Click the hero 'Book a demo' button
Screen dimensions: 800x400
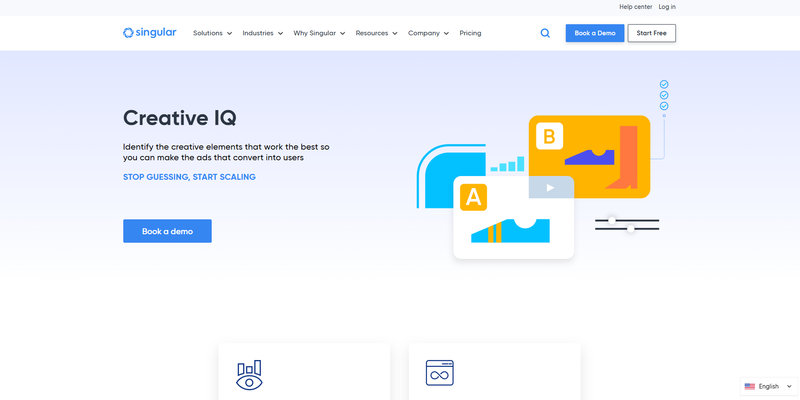(167, 231)
